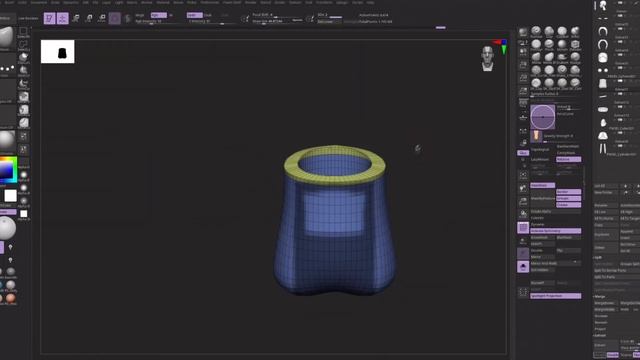Click the List All button

606,186
